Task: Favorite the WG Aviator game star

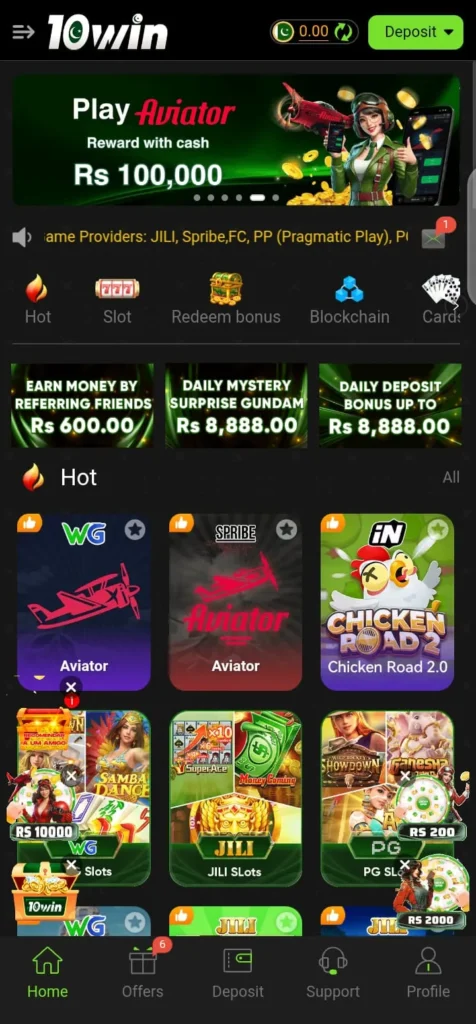Action: coord(135,530)
